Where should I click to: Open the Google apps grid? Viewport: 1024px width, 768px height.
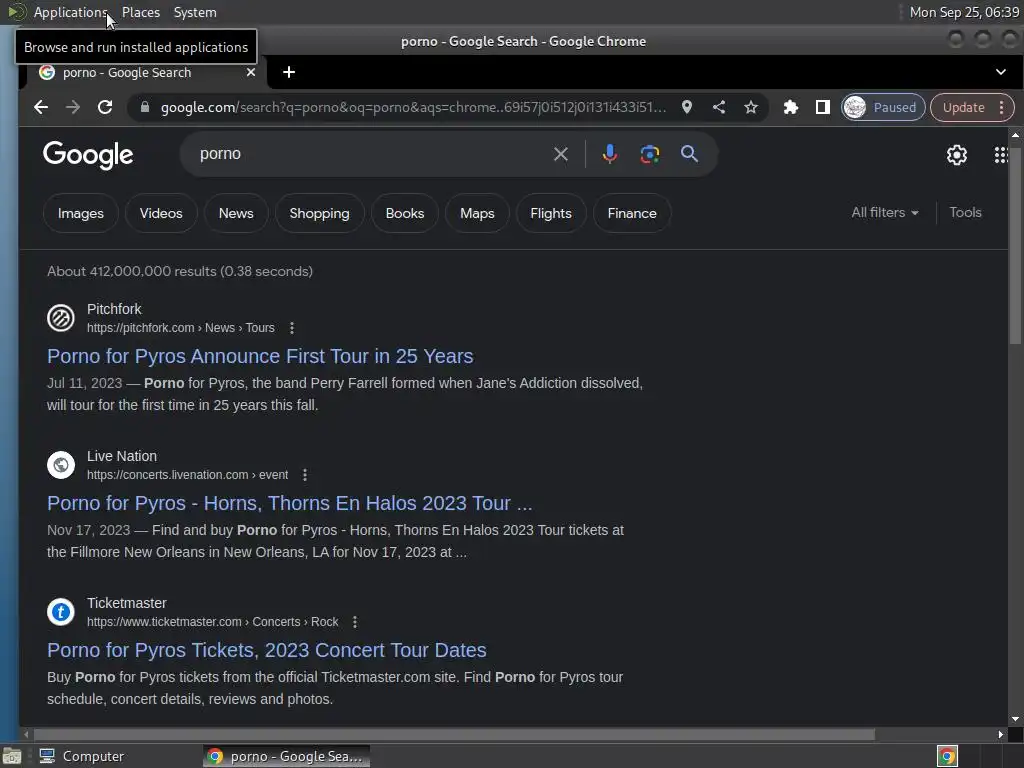click(x=1001, y=155)
